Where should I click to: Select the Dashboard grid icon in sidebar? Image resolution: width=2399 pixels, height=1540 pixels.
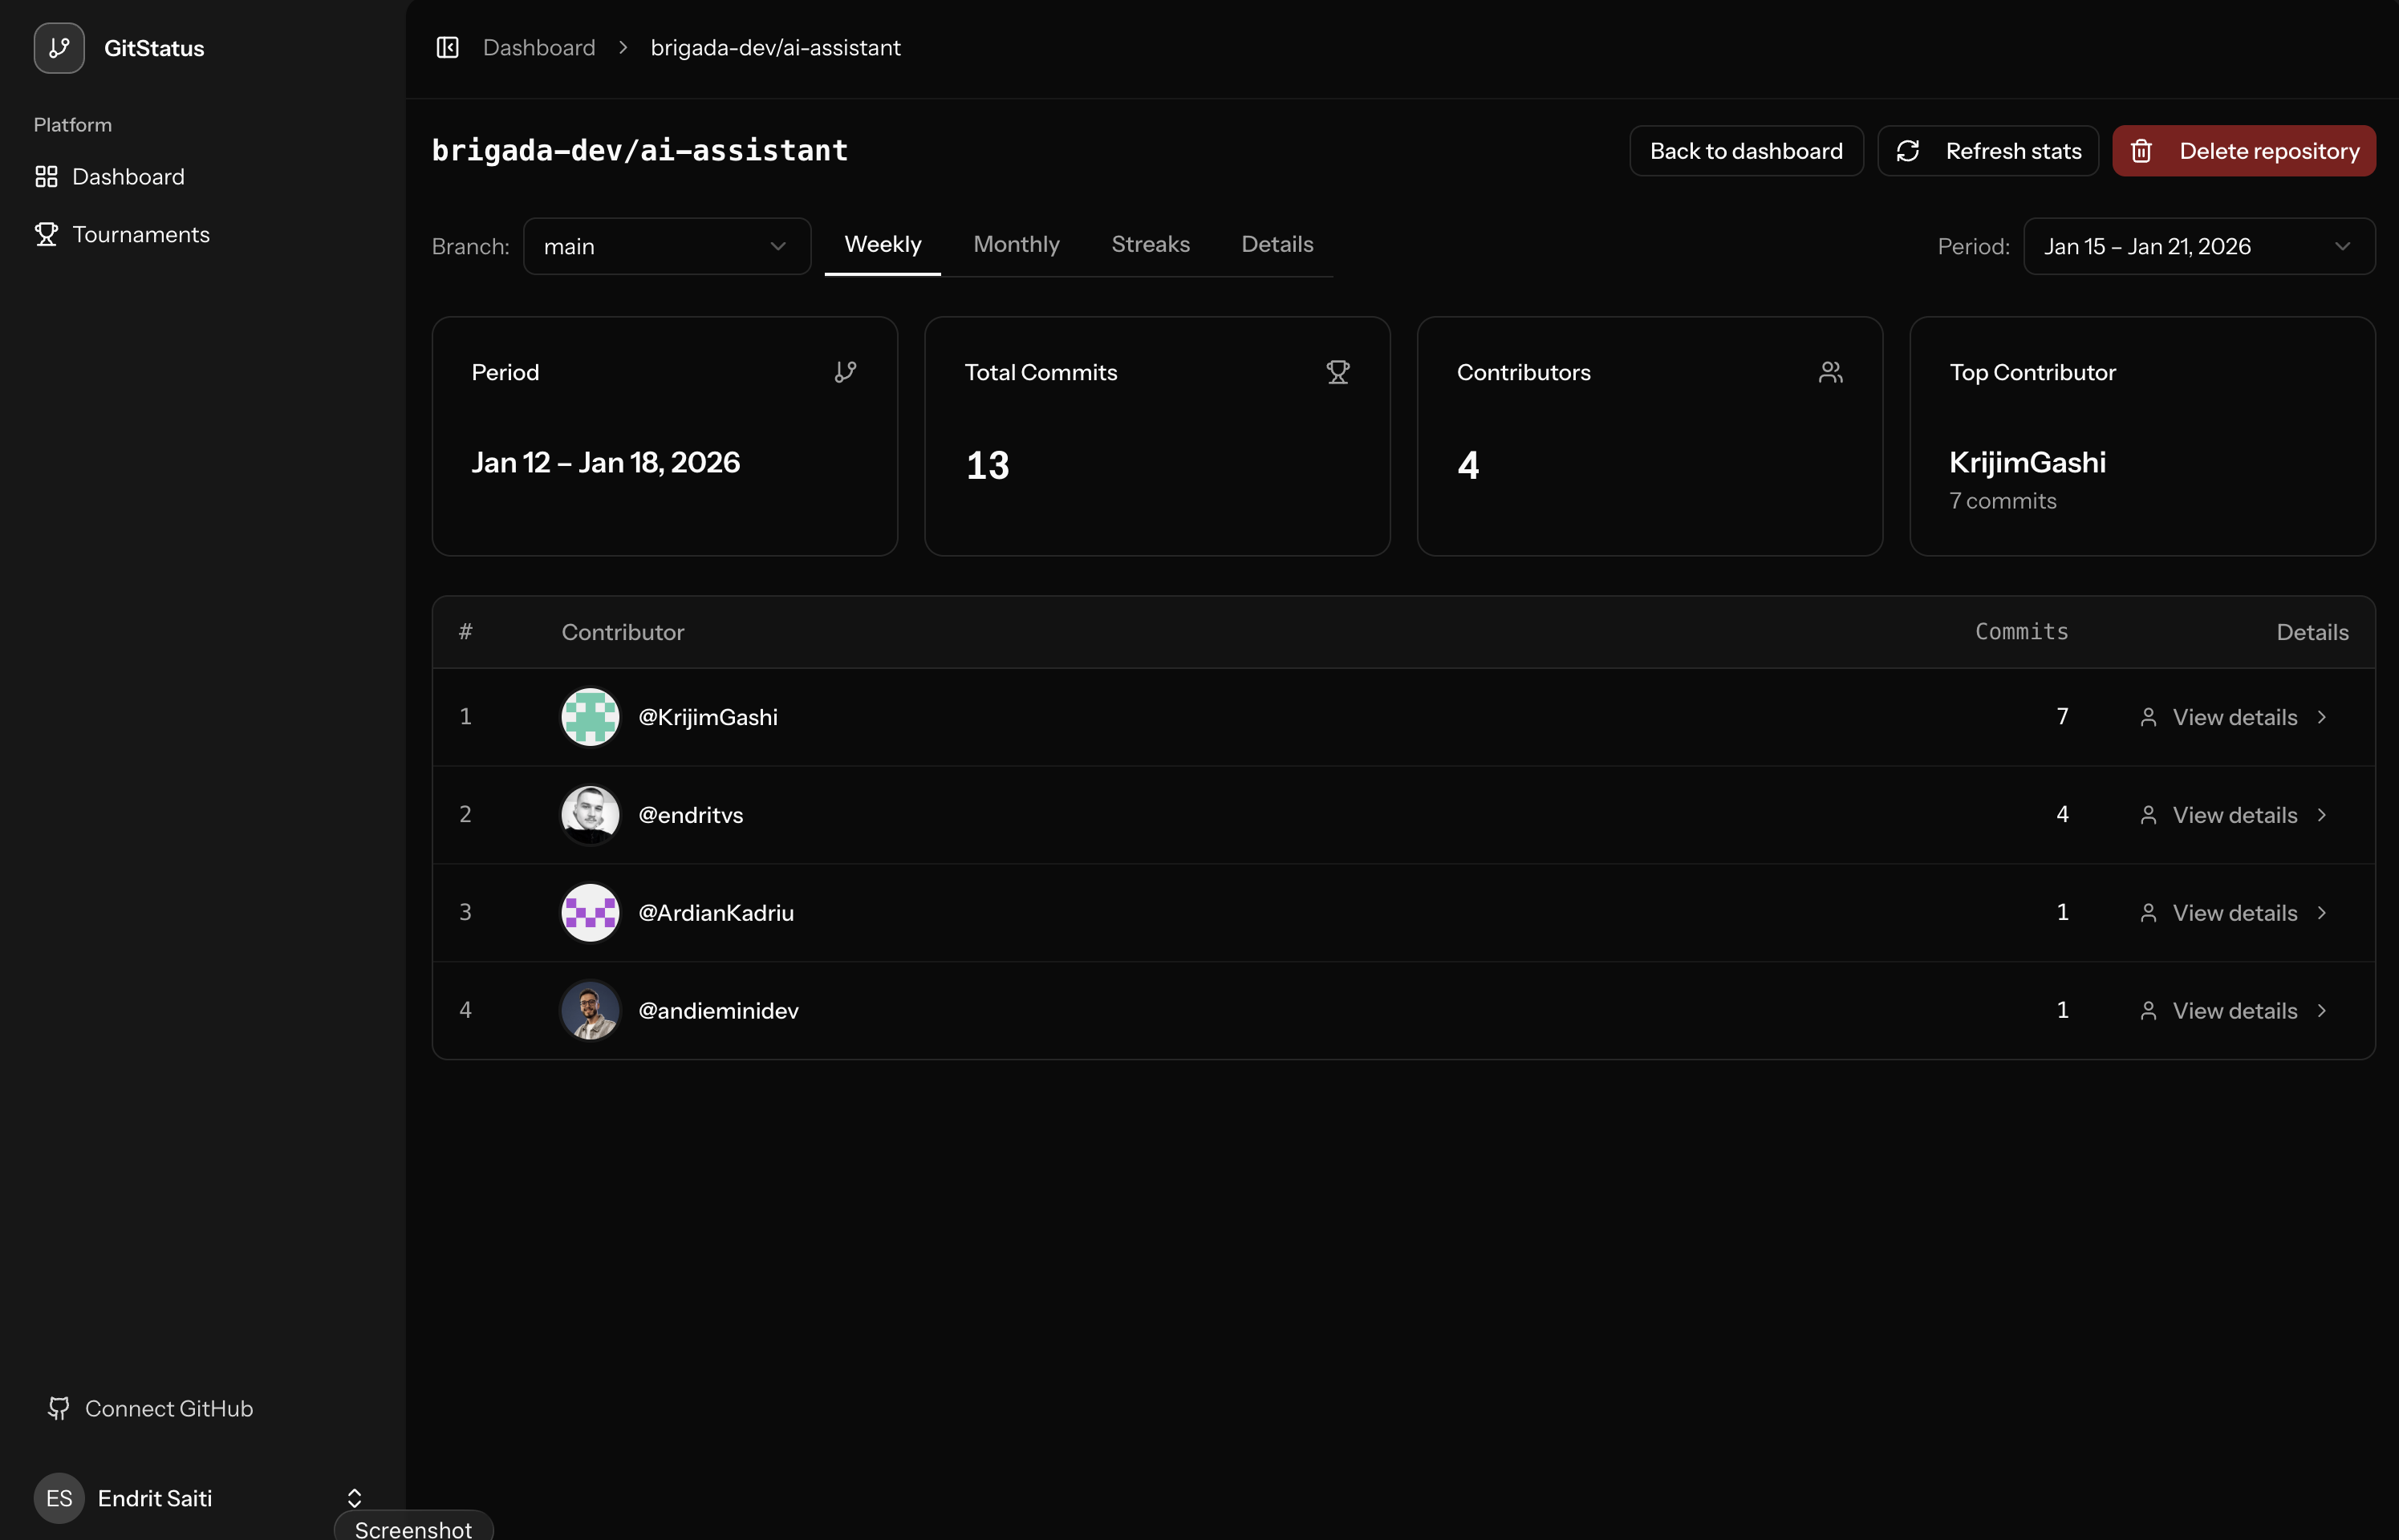coord(46,176)
